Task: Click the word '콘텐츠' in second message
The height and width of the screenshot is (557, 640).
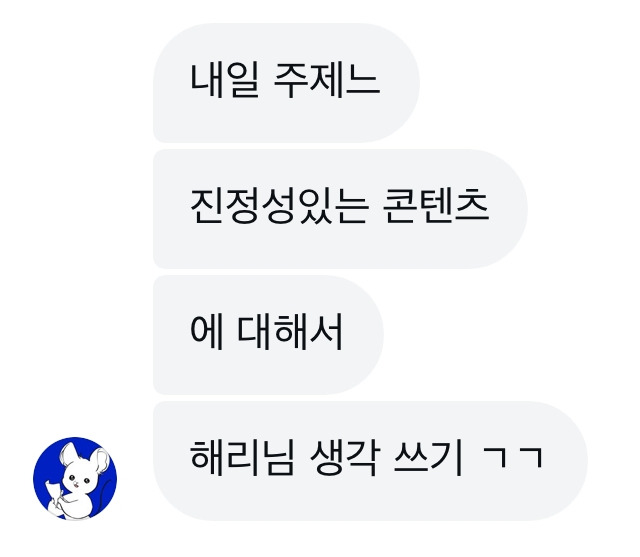Action: tap(436, 206)
